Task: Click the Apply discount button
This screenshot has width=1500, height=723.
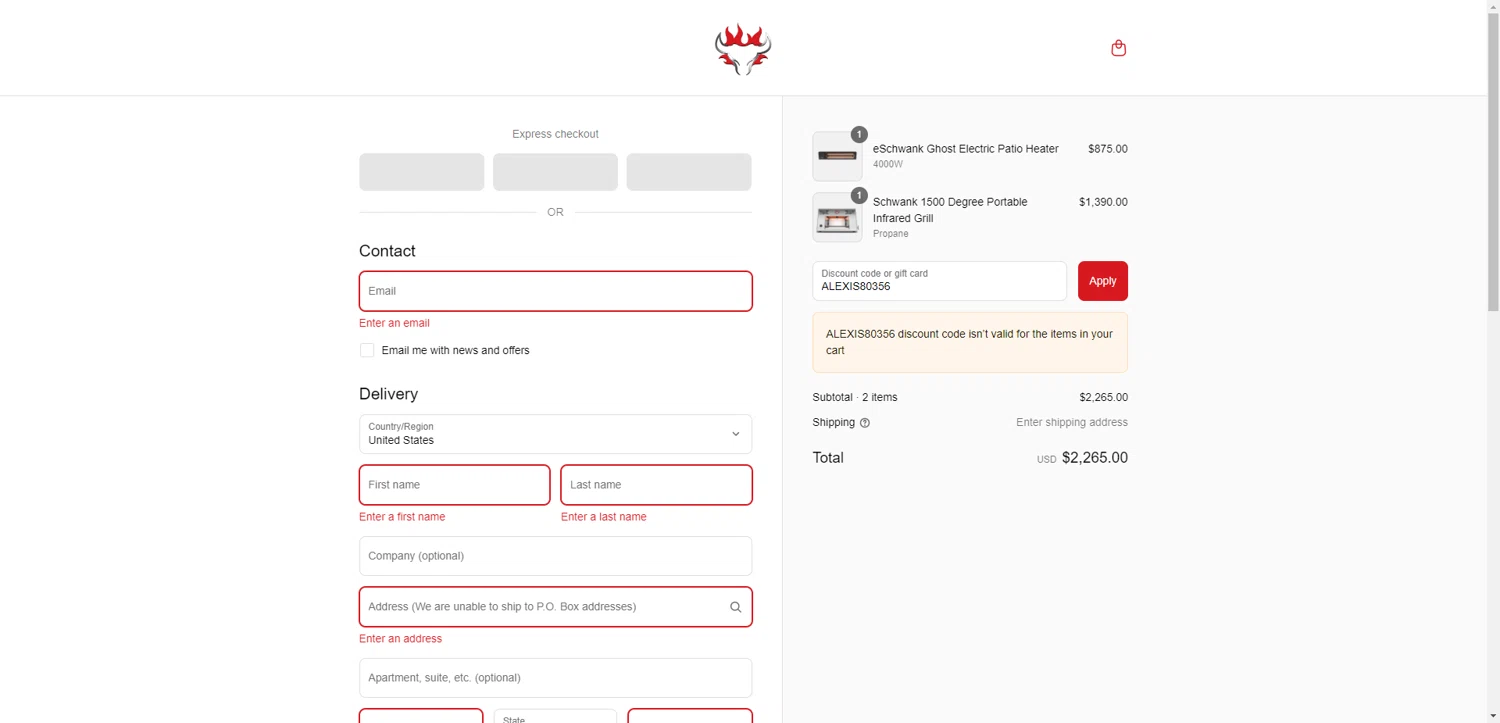Action: [x=1102, y=281]
